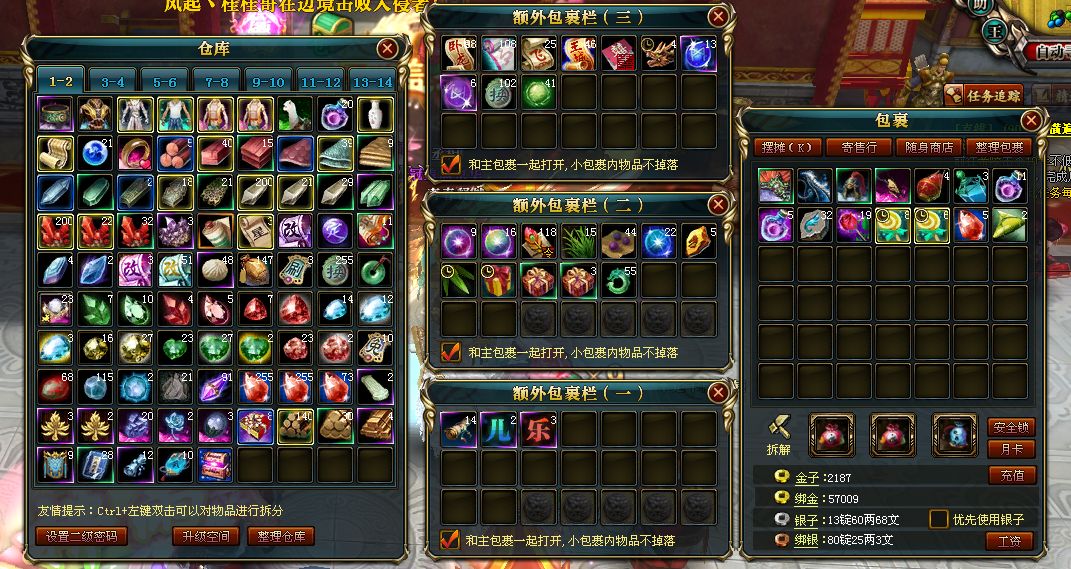
Task: Click the 金子 currency link
Action: [807, 477]
